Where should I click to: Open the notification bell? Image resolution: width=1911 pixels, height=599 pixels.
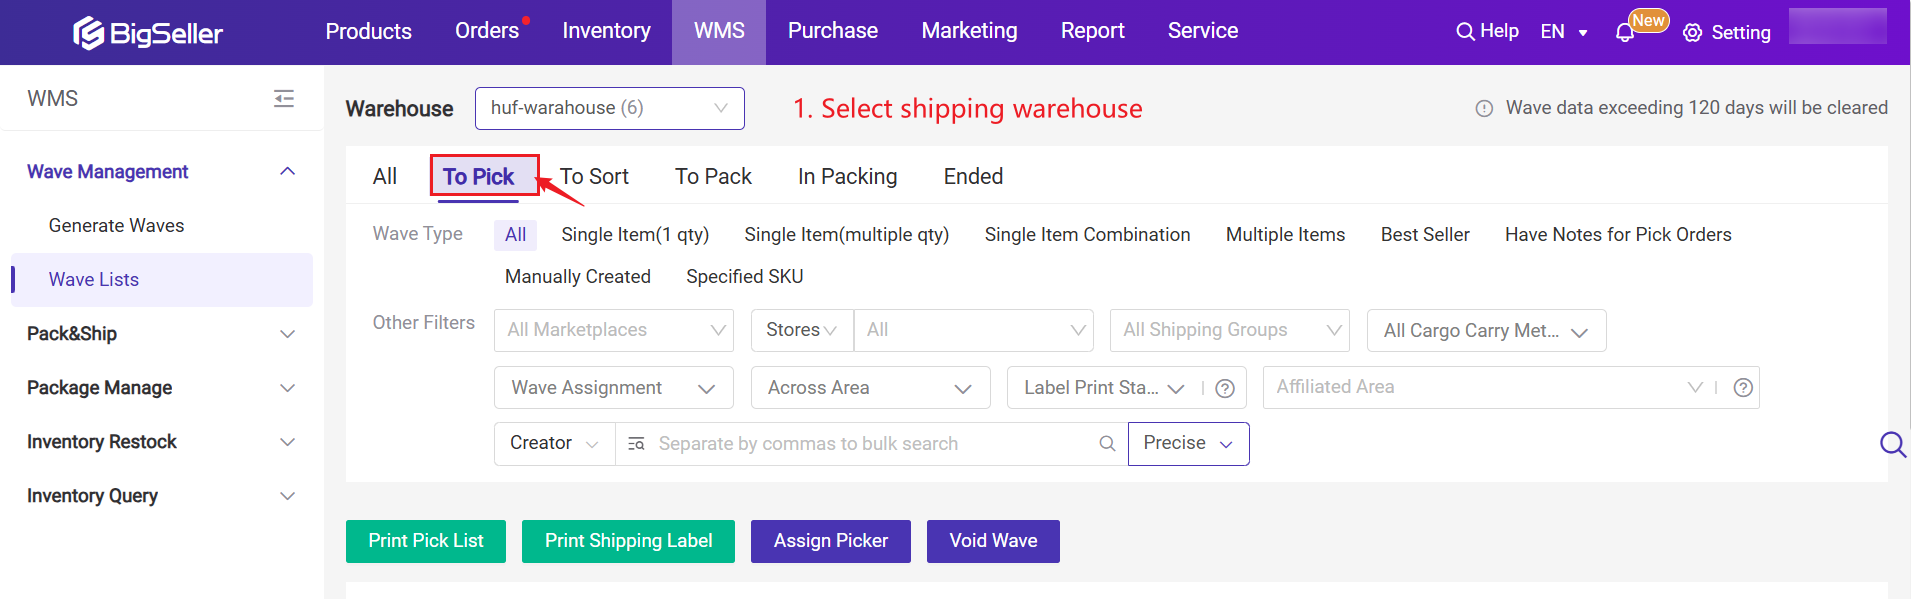point(1625,33)
